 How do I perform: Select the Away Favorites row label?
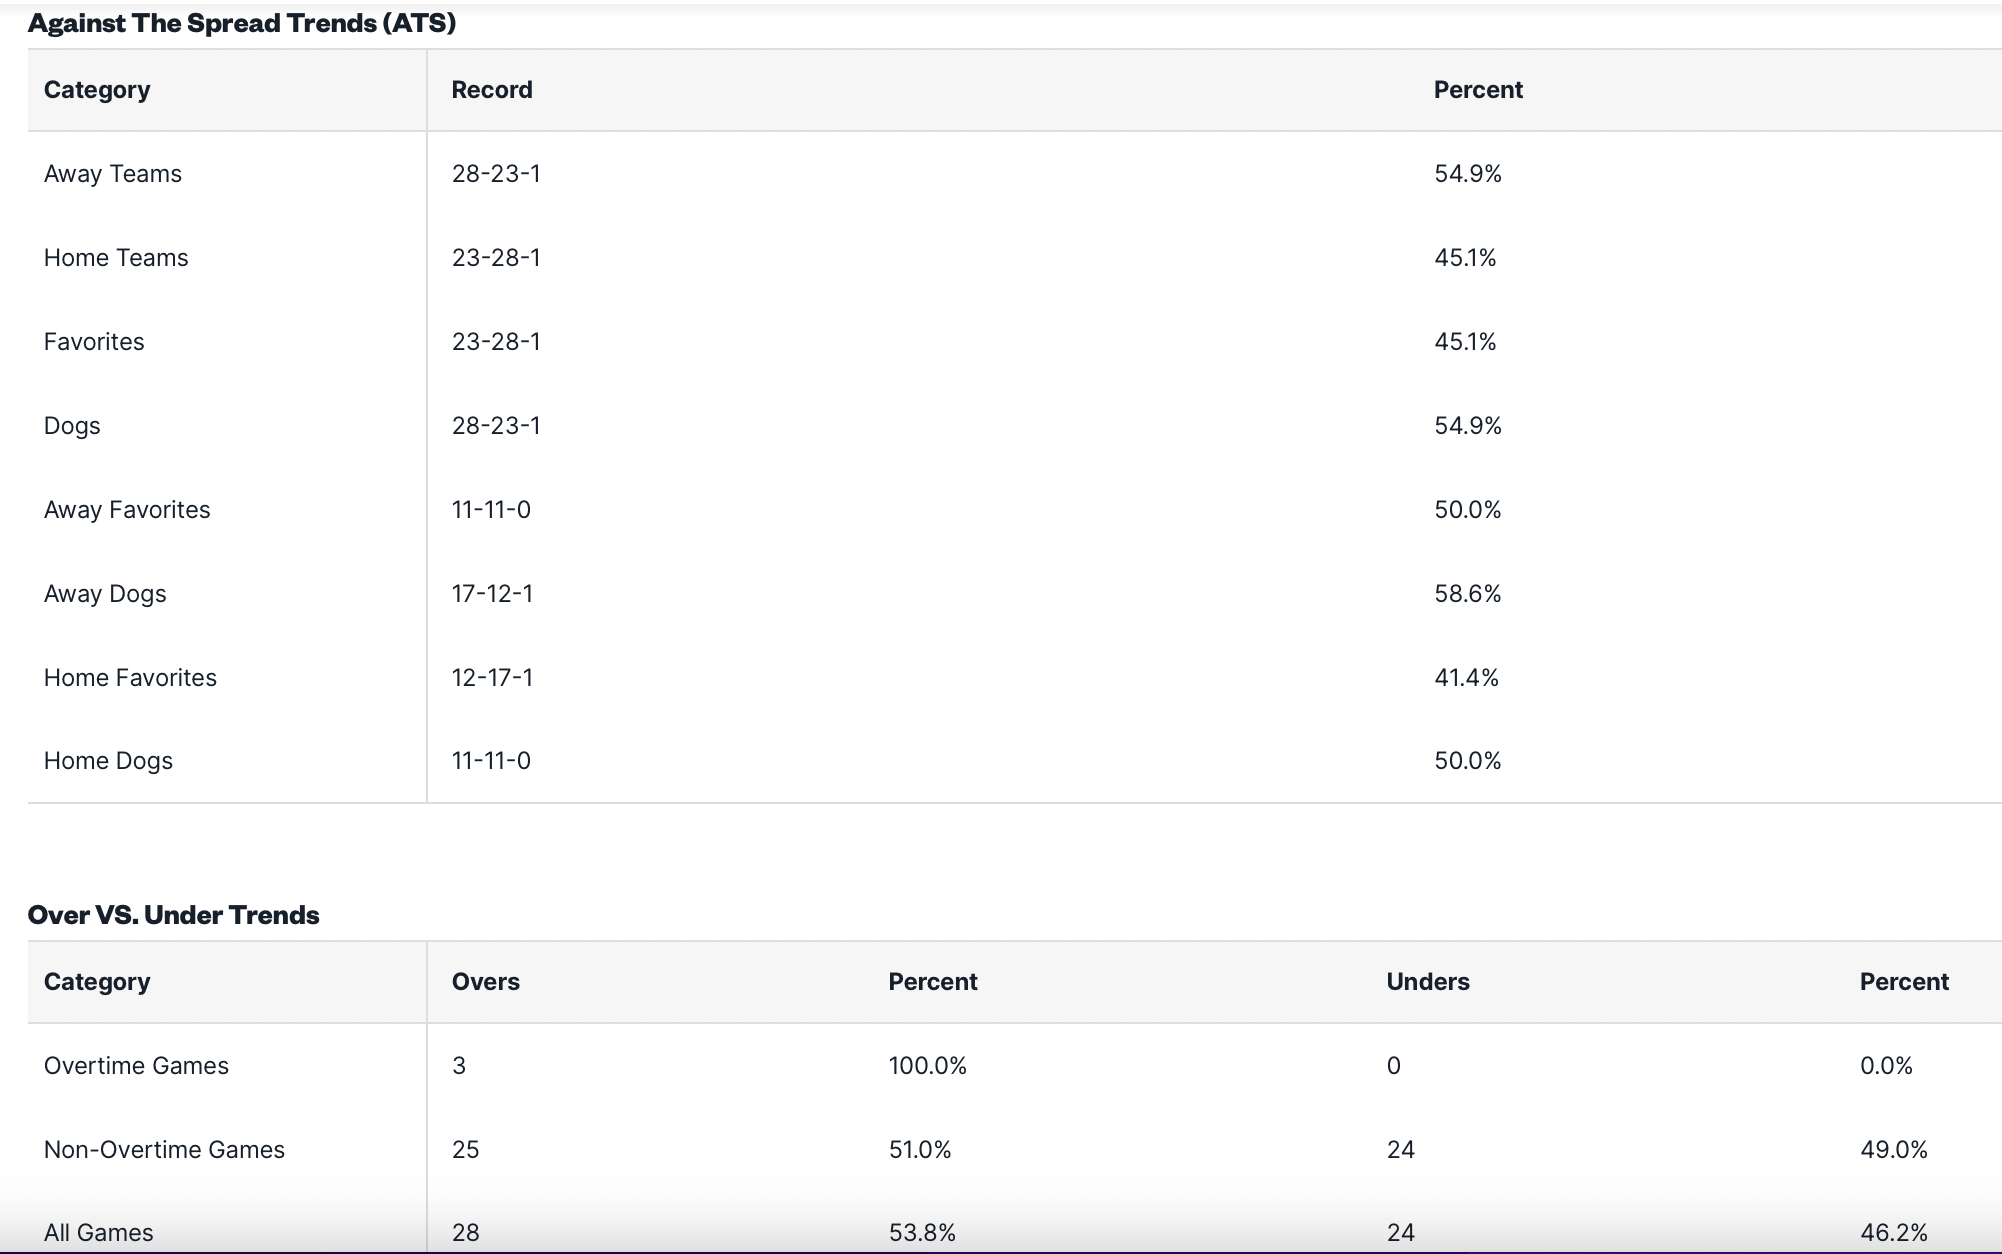click(x=127, y=510)
